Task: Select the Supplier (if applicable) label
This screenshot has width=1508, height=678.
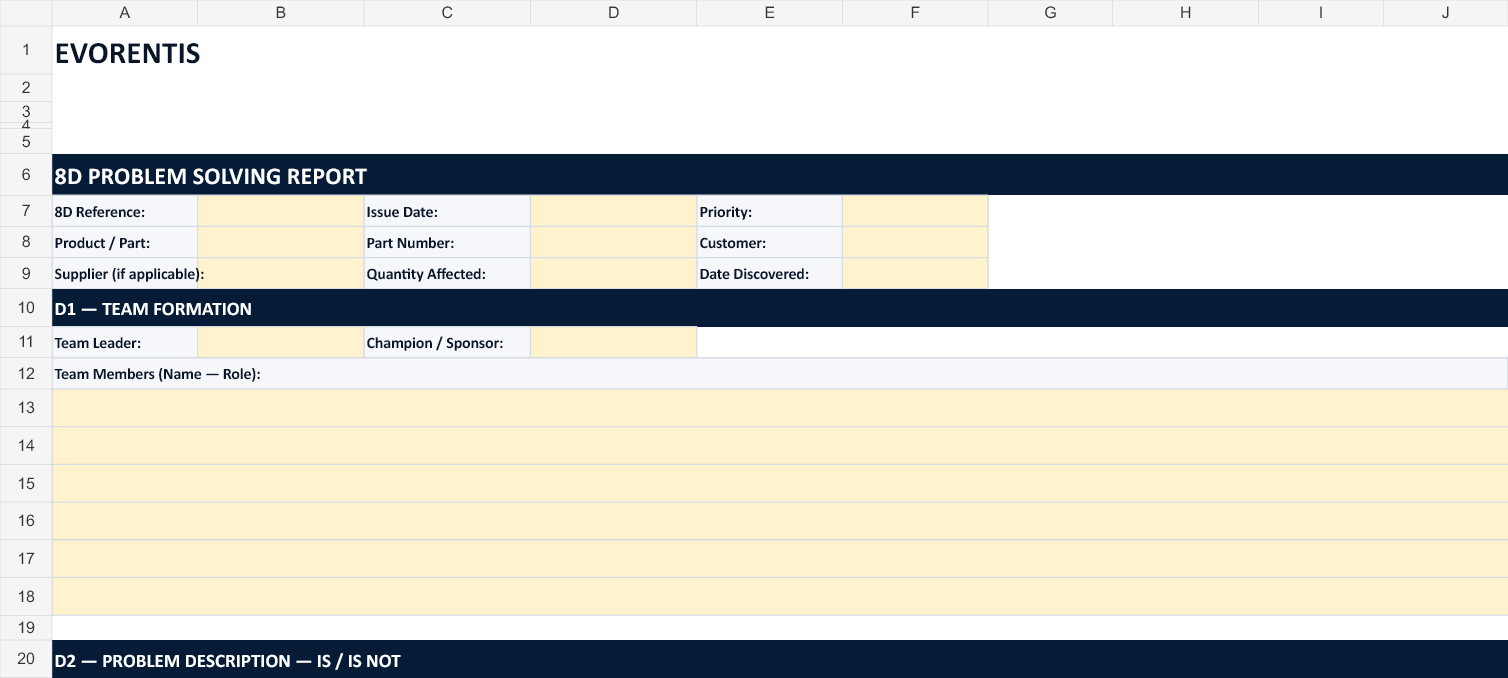Action: 125,273
